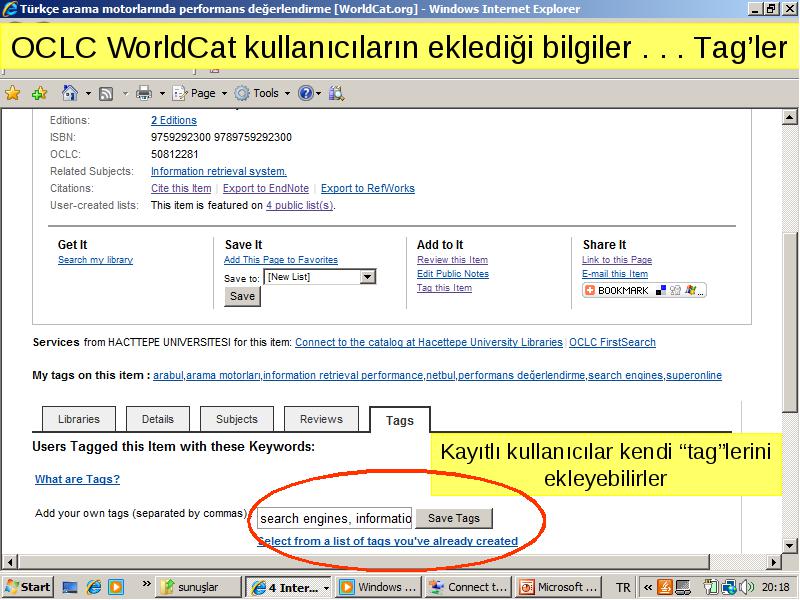Click the horizontal scrollbar left arrow
Image resolution: width=800 pixels, height=600 pixels.
(9, 562)
